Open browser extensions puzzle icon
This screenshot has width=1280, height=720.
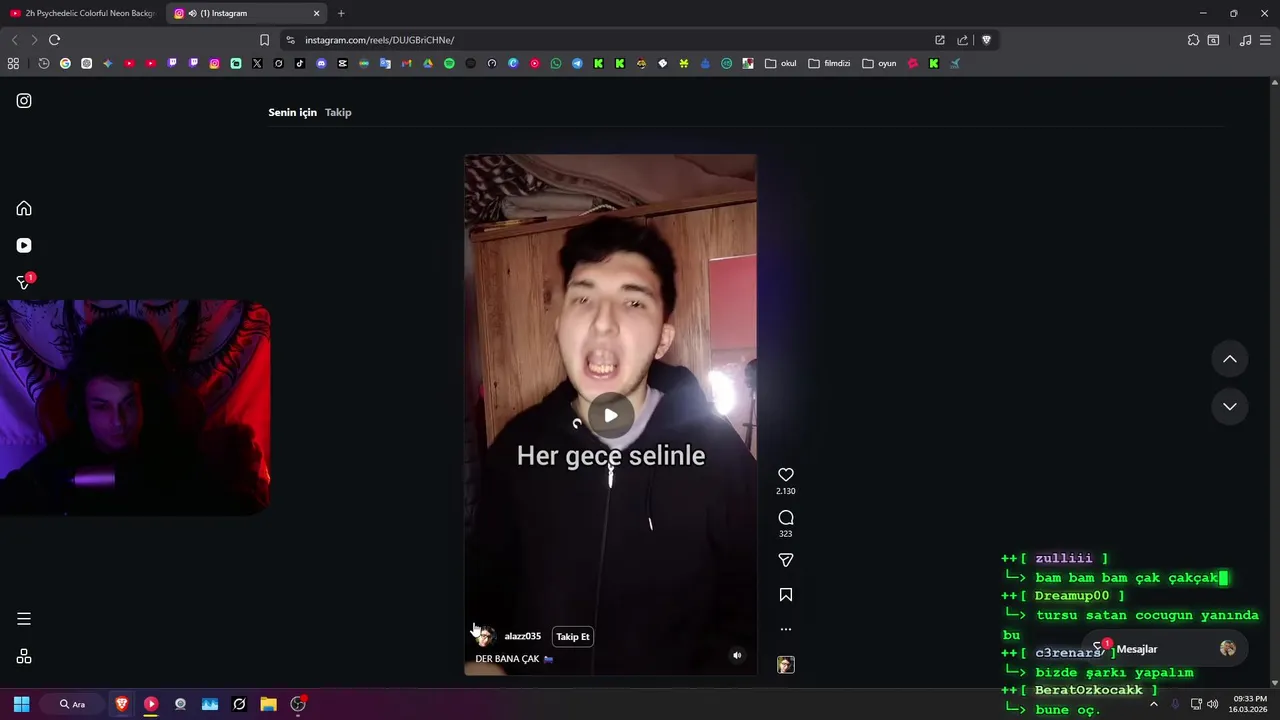pos(1193,40)
